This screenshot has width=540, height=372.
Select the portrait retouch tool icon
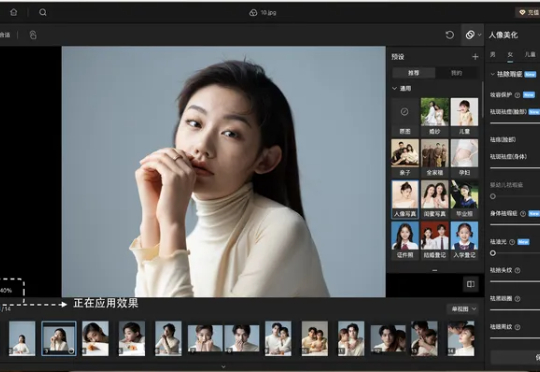pos(470,35)
